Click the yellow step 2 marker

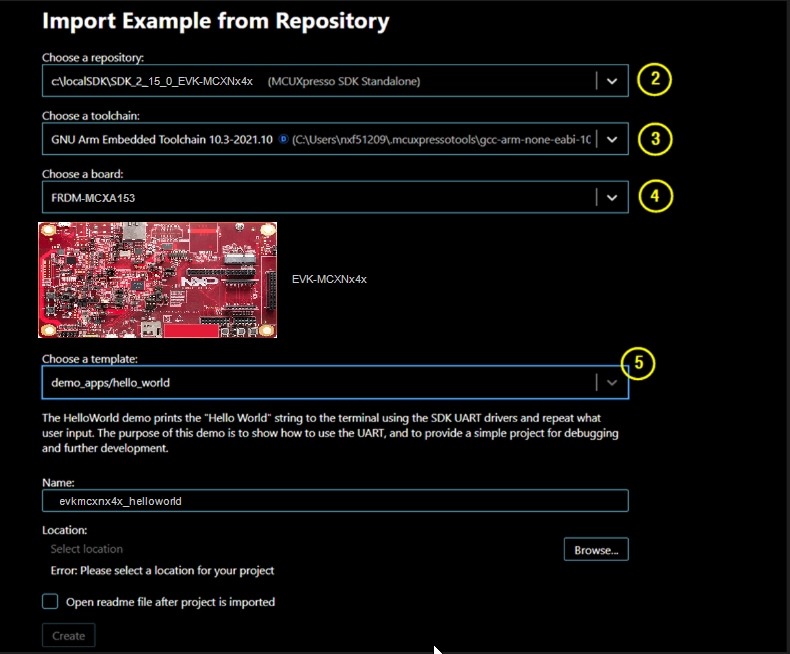(x=653, y=80)
